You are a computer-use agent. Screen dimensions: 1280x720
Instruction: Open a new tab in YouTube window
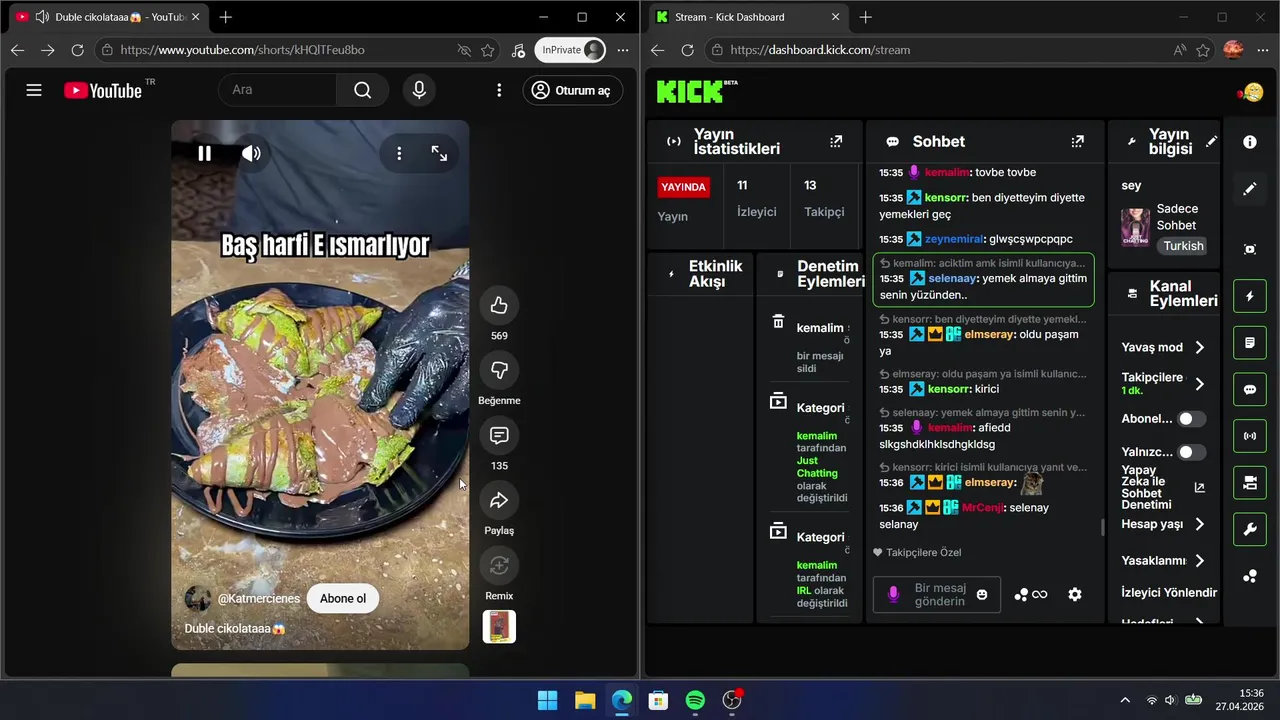coord(226,17)
